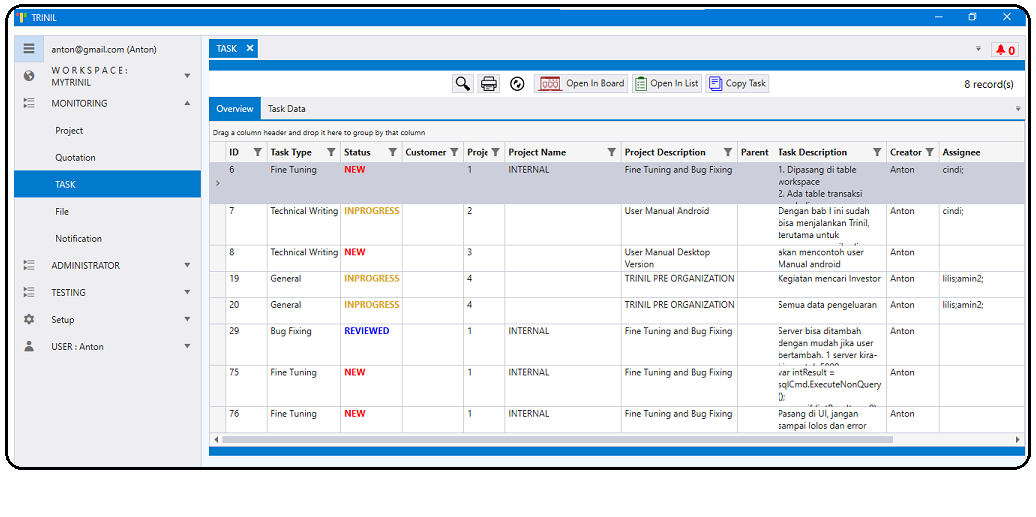
Task: Open the Status column filter icon
Action: click(x=392, y=153)
